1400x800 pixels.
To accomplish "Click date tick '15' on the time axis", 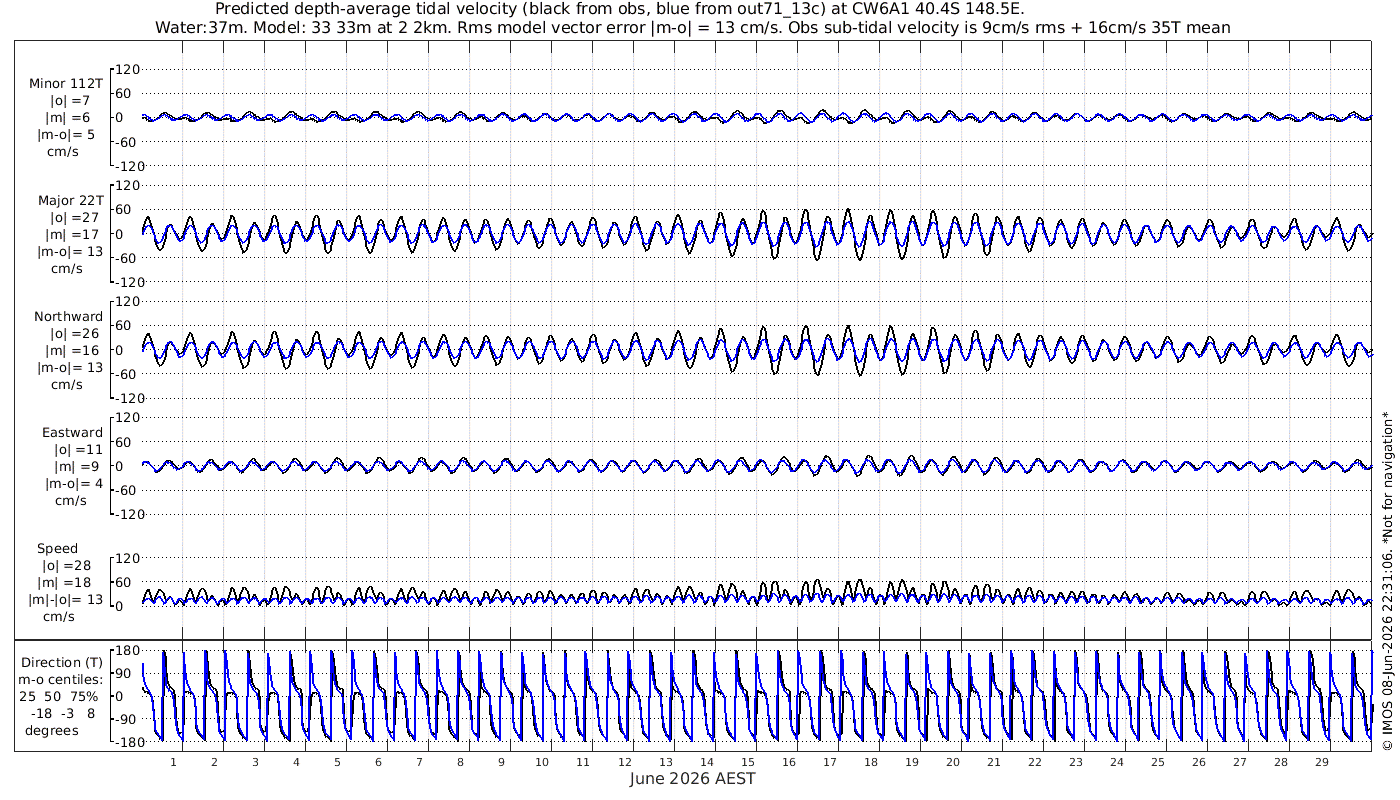I will 748,761.
